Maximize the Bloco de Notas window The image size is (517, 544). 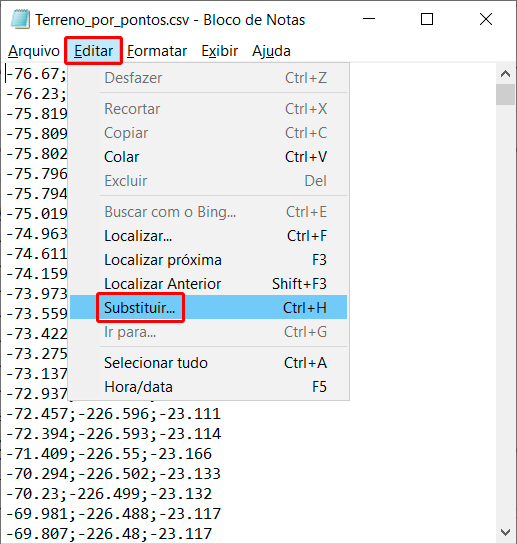coord(427,19)
